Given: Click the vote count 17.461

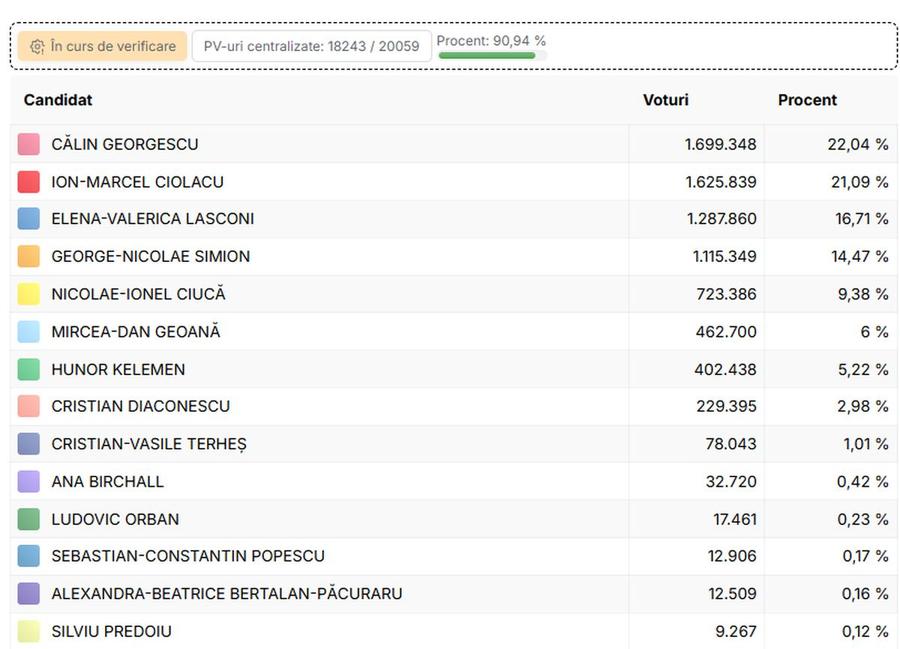Looking at the screenshot, I should point(735,519).
